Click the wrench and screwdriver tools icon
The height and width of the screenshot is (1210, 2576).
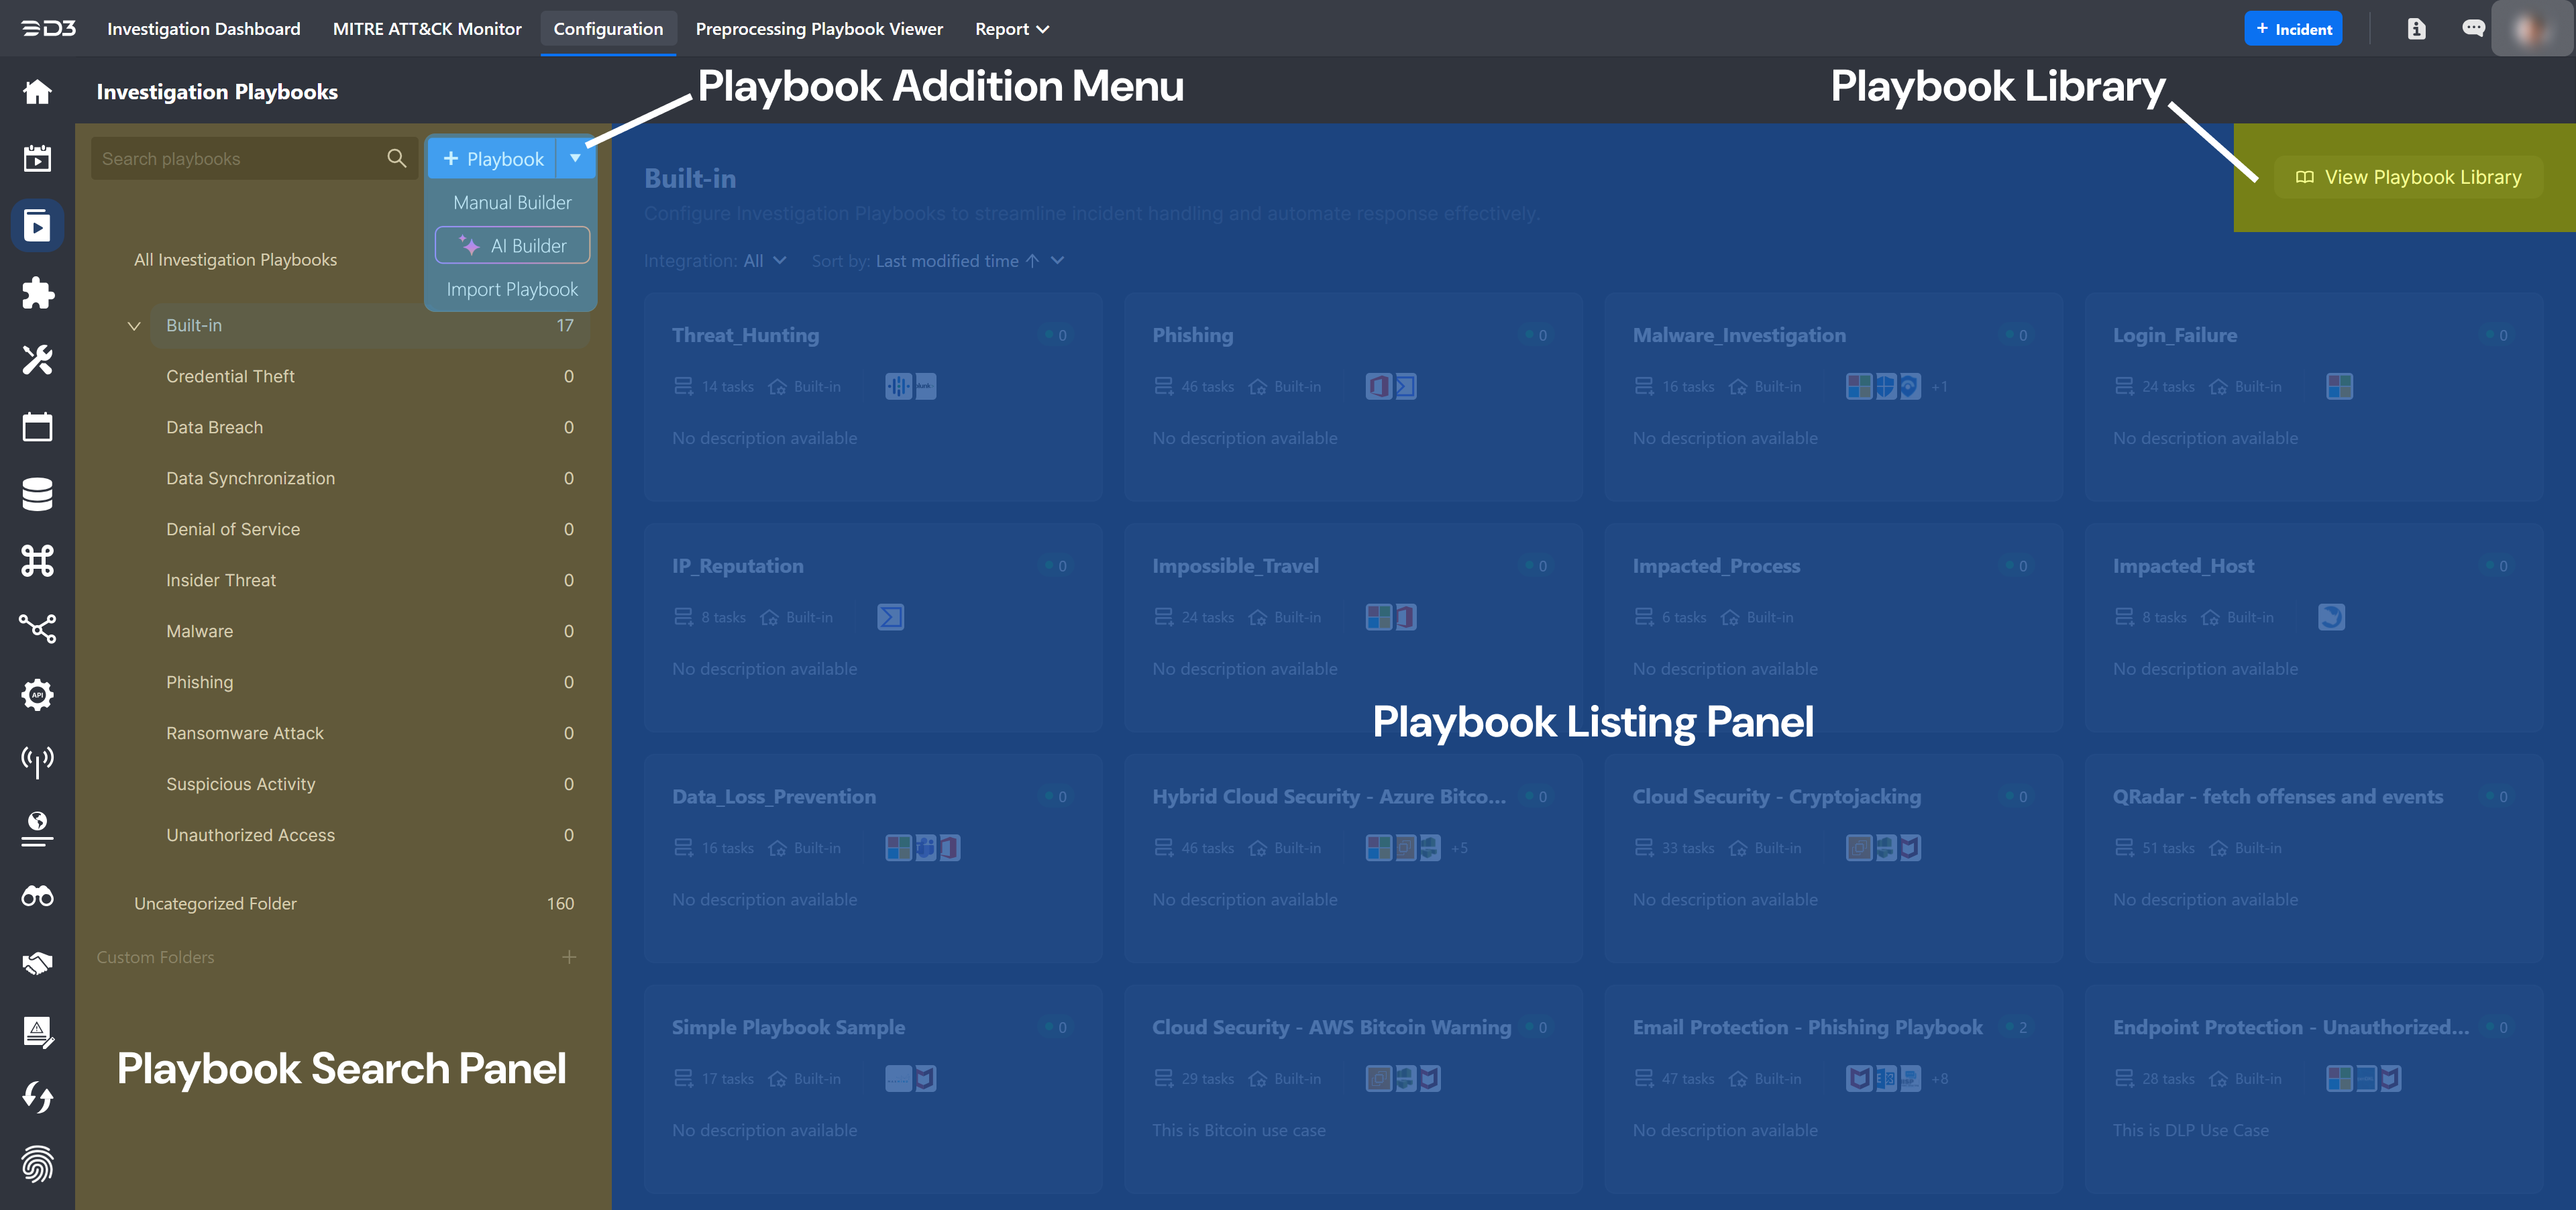coord(37,360)
